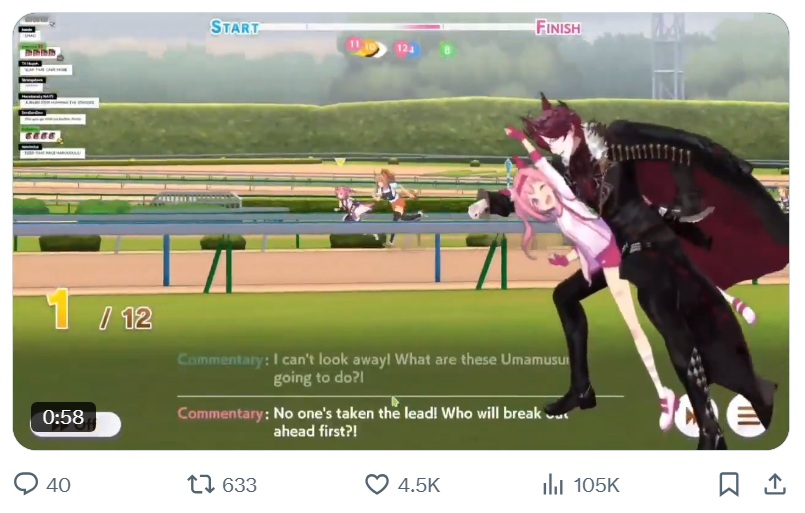
Task: Click the 1 / 12 race position indicator
Action: coord(99,310)
